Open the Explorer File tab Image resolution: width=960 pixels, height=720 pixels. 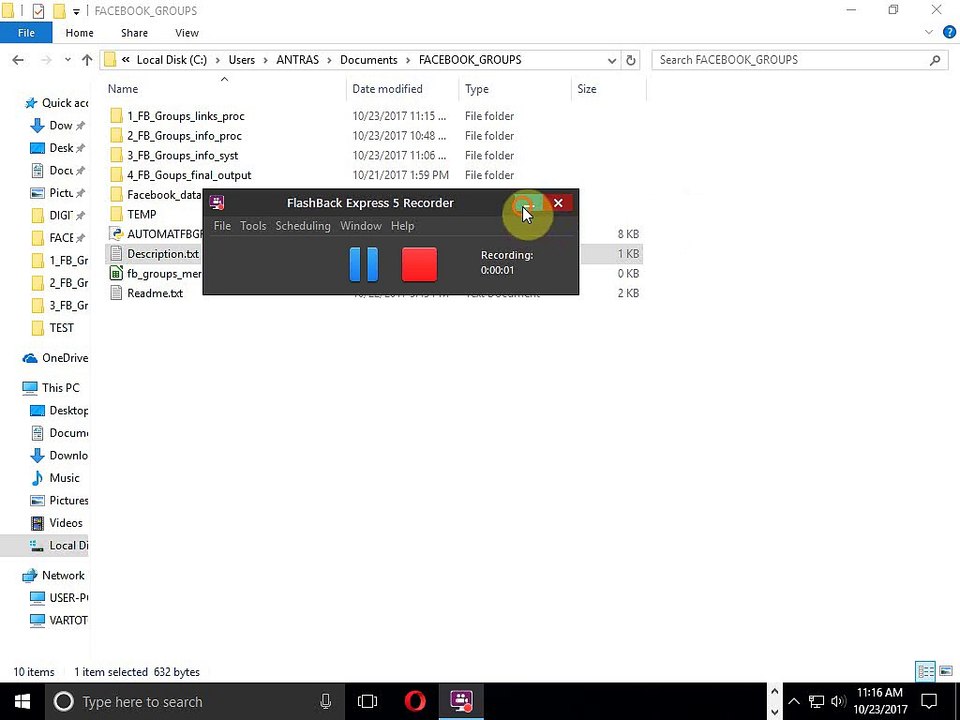(x=26, y=33)
